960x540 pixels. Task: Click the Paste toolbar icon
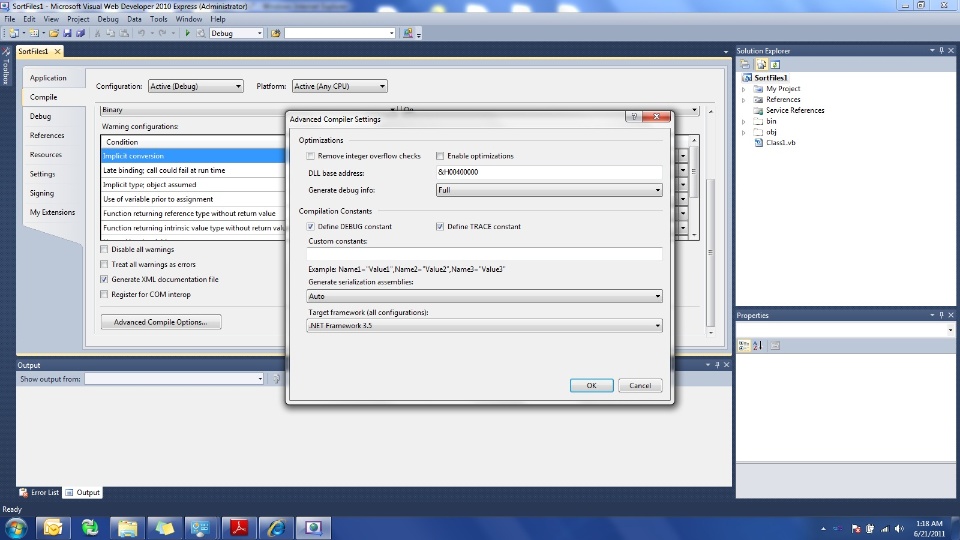tap(124, 33)
